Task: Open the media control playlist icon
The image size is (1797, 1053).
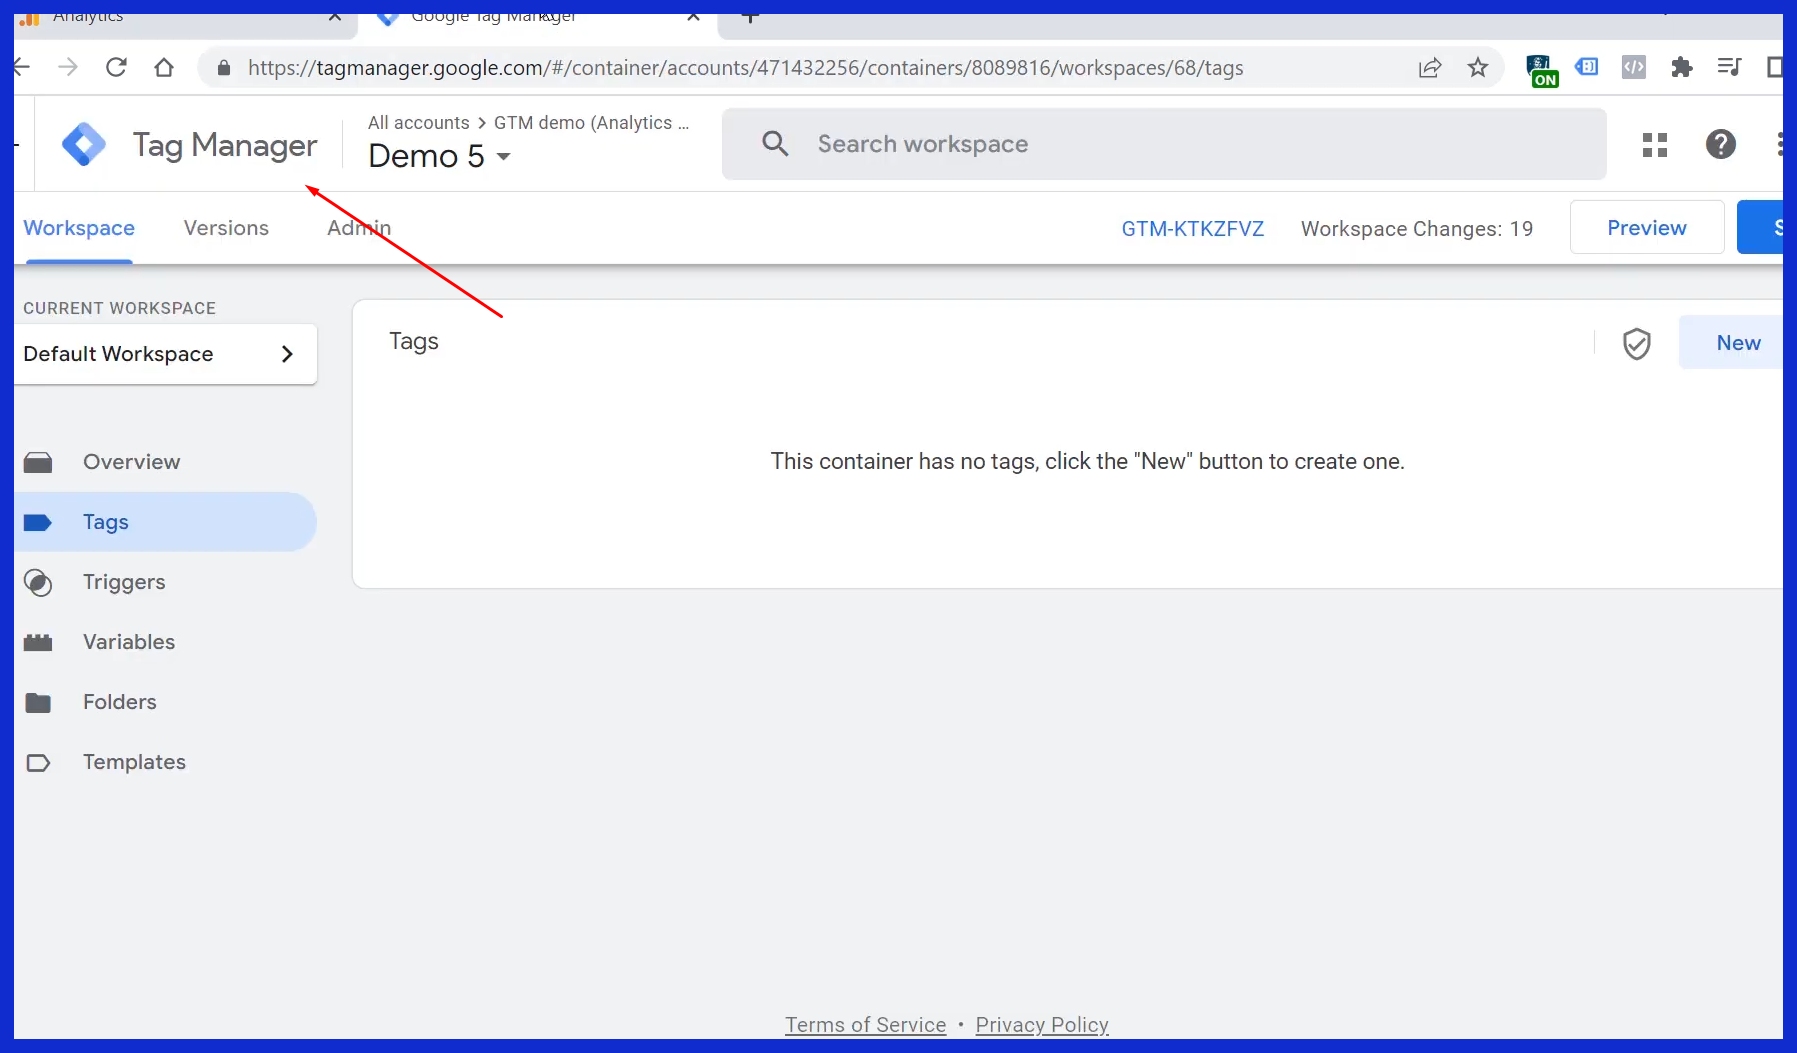Action: click(x=1729, y=67)
